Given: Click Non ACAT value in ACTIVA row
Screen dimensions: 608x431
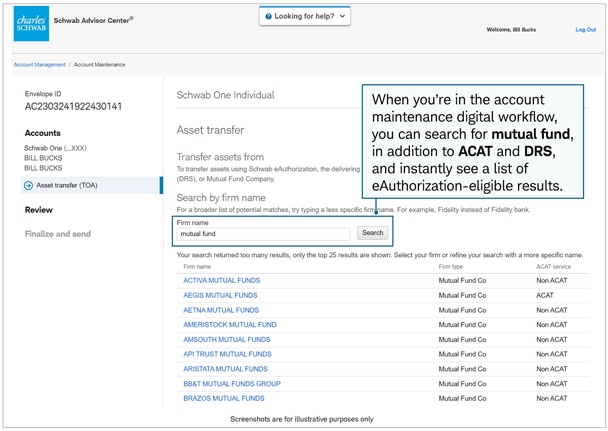Looking at the screenshot, I should [x=552, y=281].
